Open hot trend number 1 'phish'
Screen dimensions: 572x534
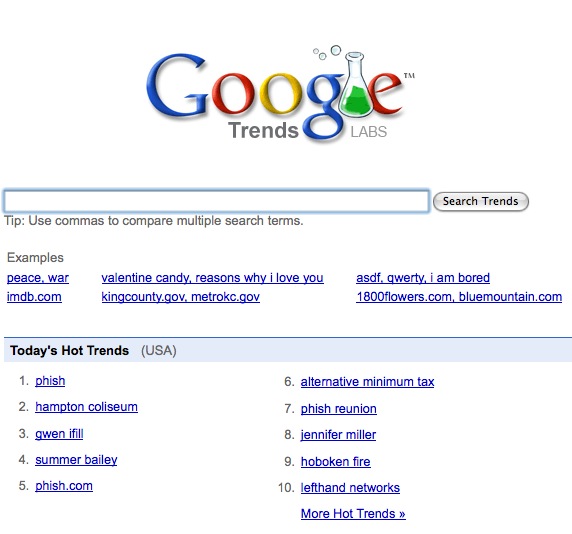tap(50, 381)
